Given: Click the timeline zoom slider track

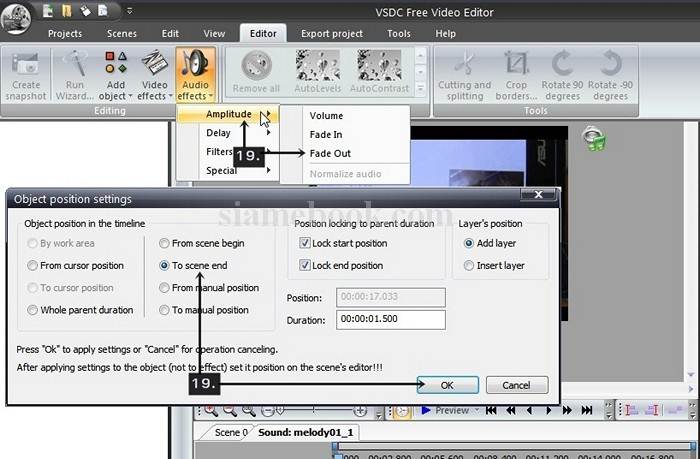Looking at the screenshot, I should point(315,410).
